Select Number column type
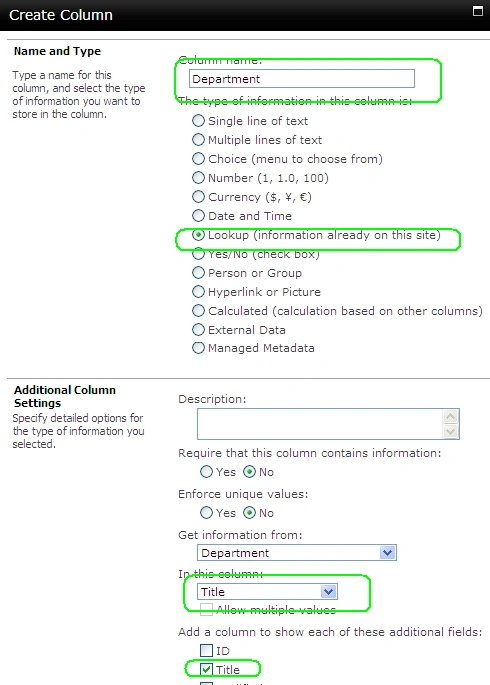This screenshot has width=490, height=685. click(x=198, y=178)
